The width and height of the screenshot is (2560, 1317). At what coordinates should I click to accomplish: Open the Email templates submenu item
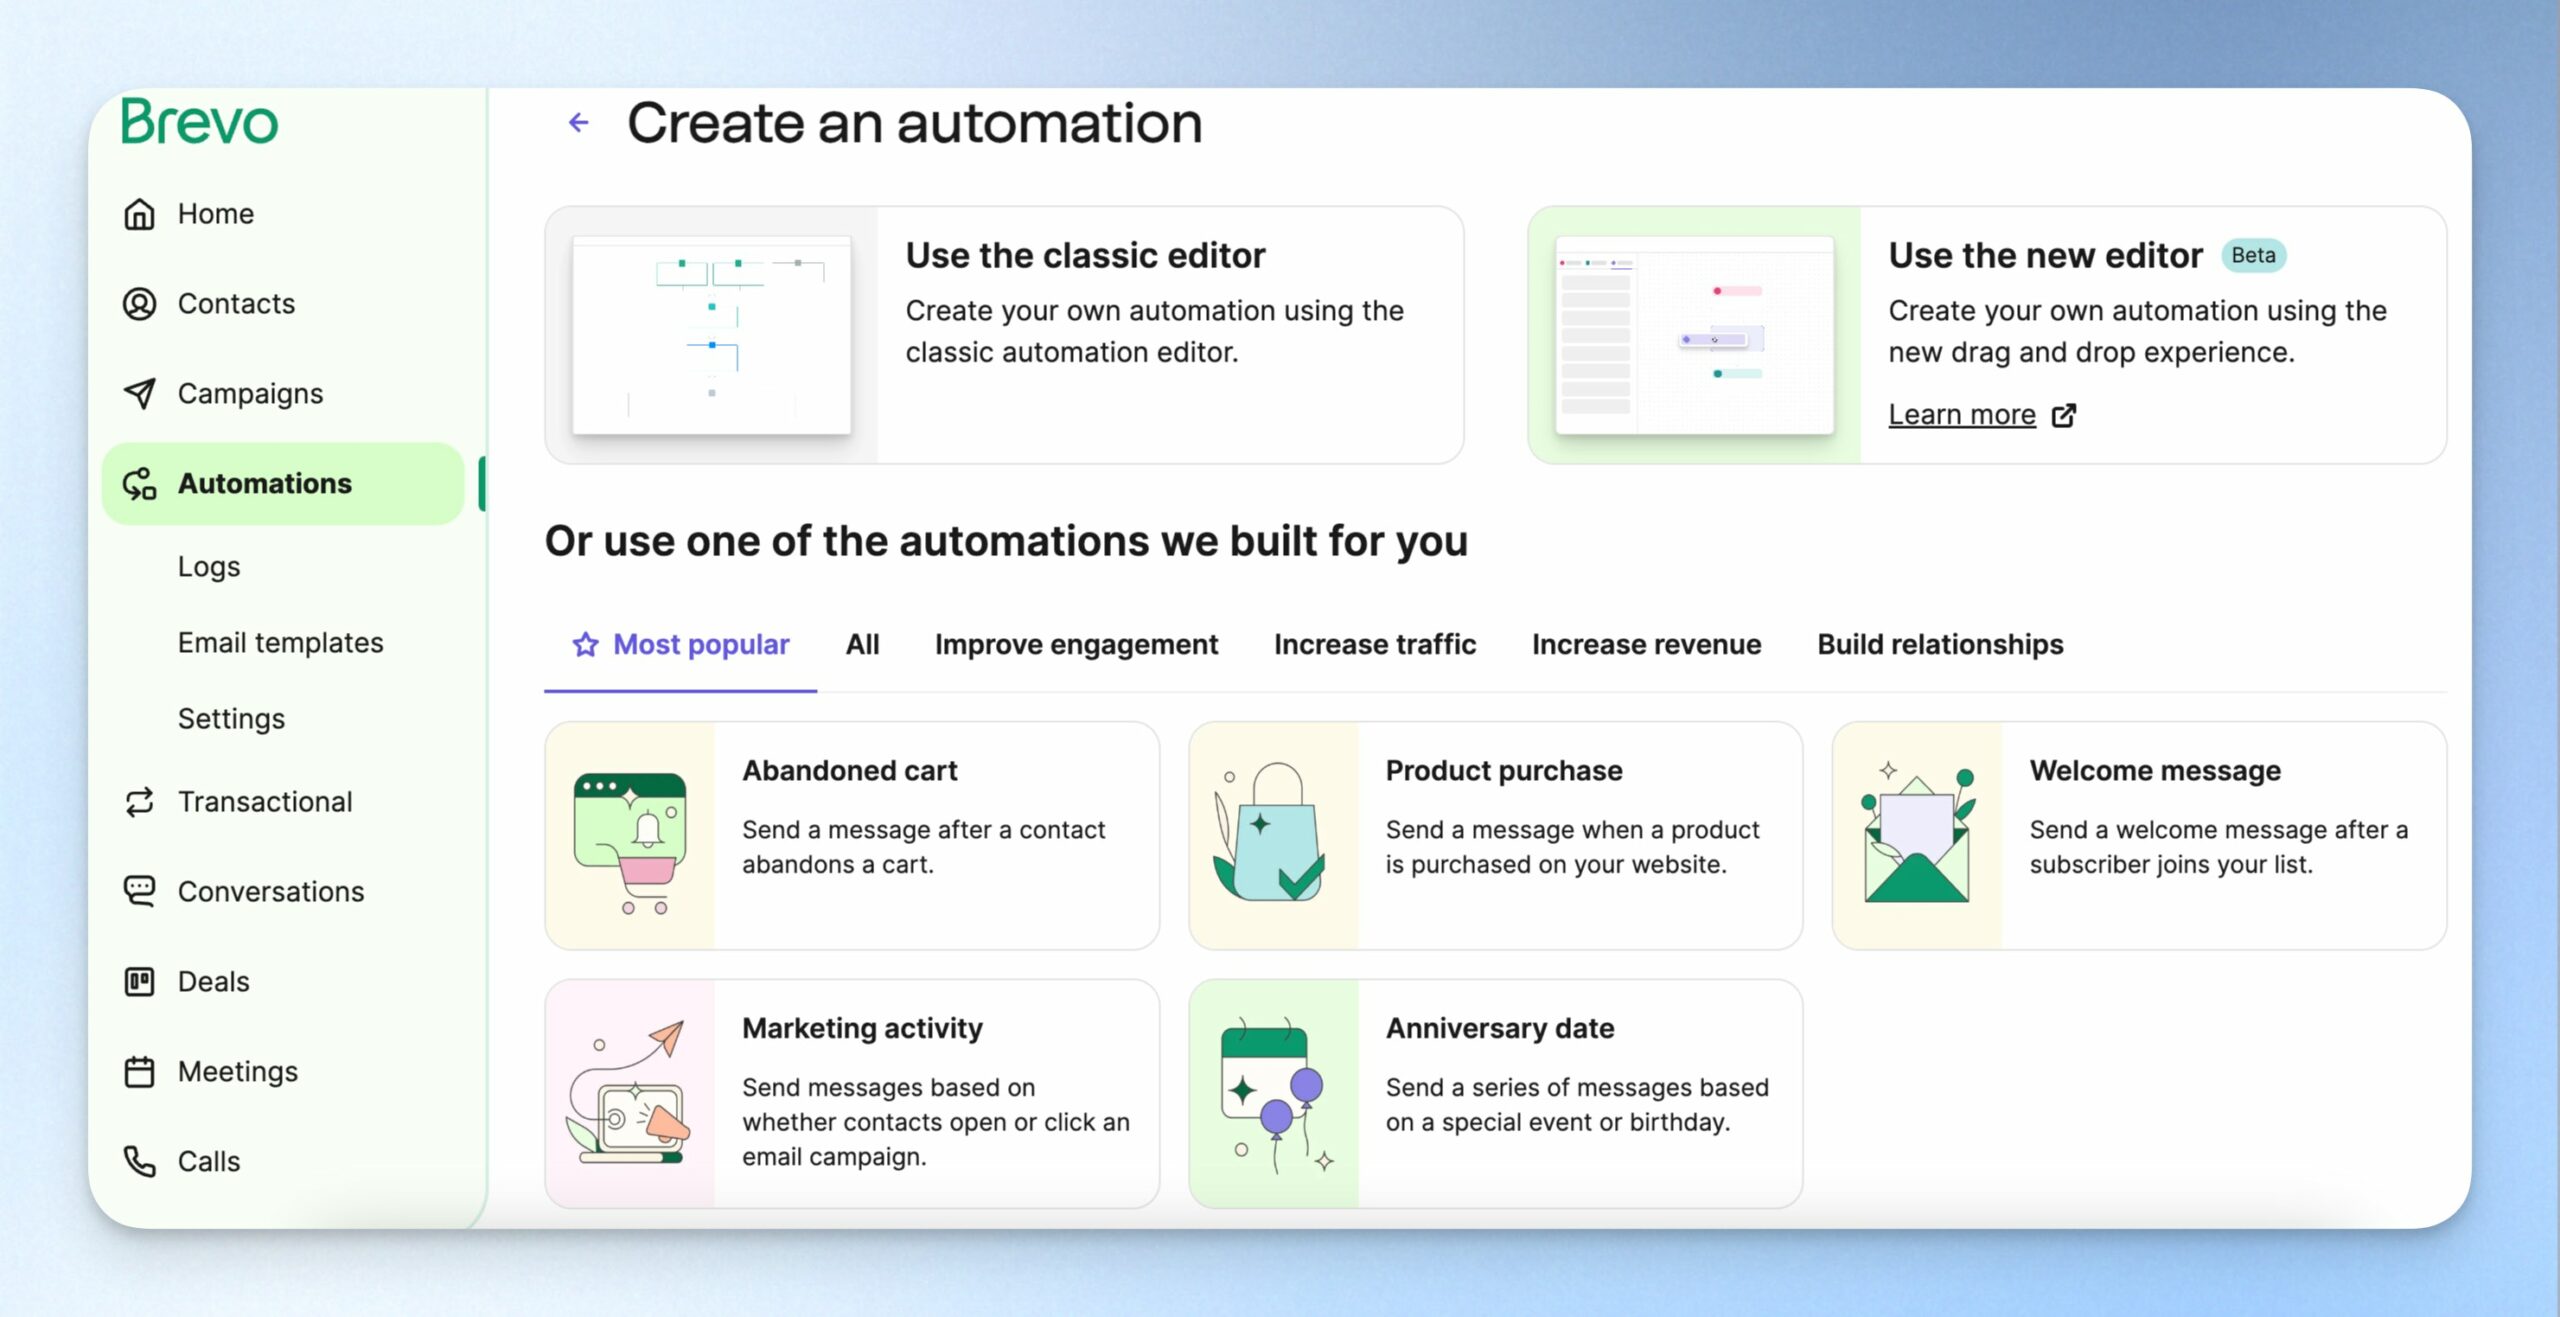[280, 643]
